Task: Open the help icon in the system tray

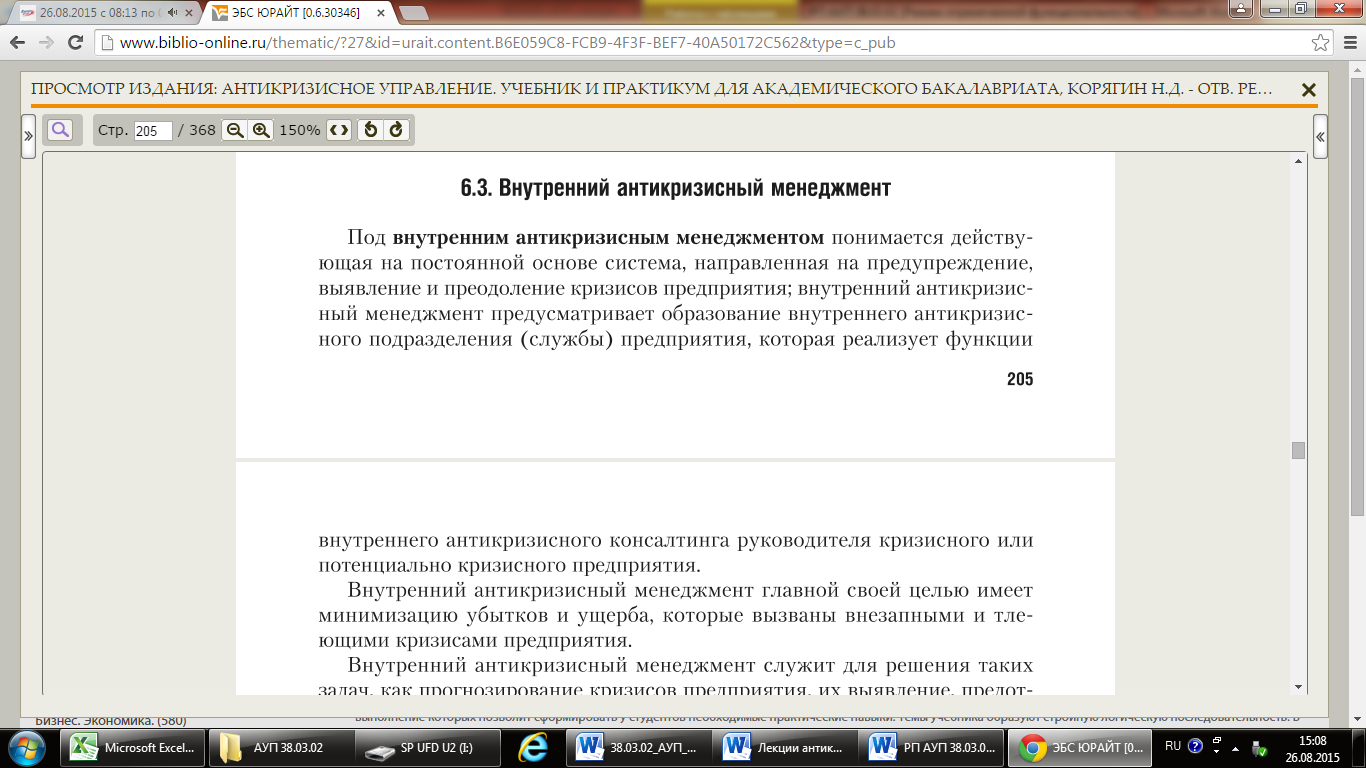Action: pos(1194,746)
